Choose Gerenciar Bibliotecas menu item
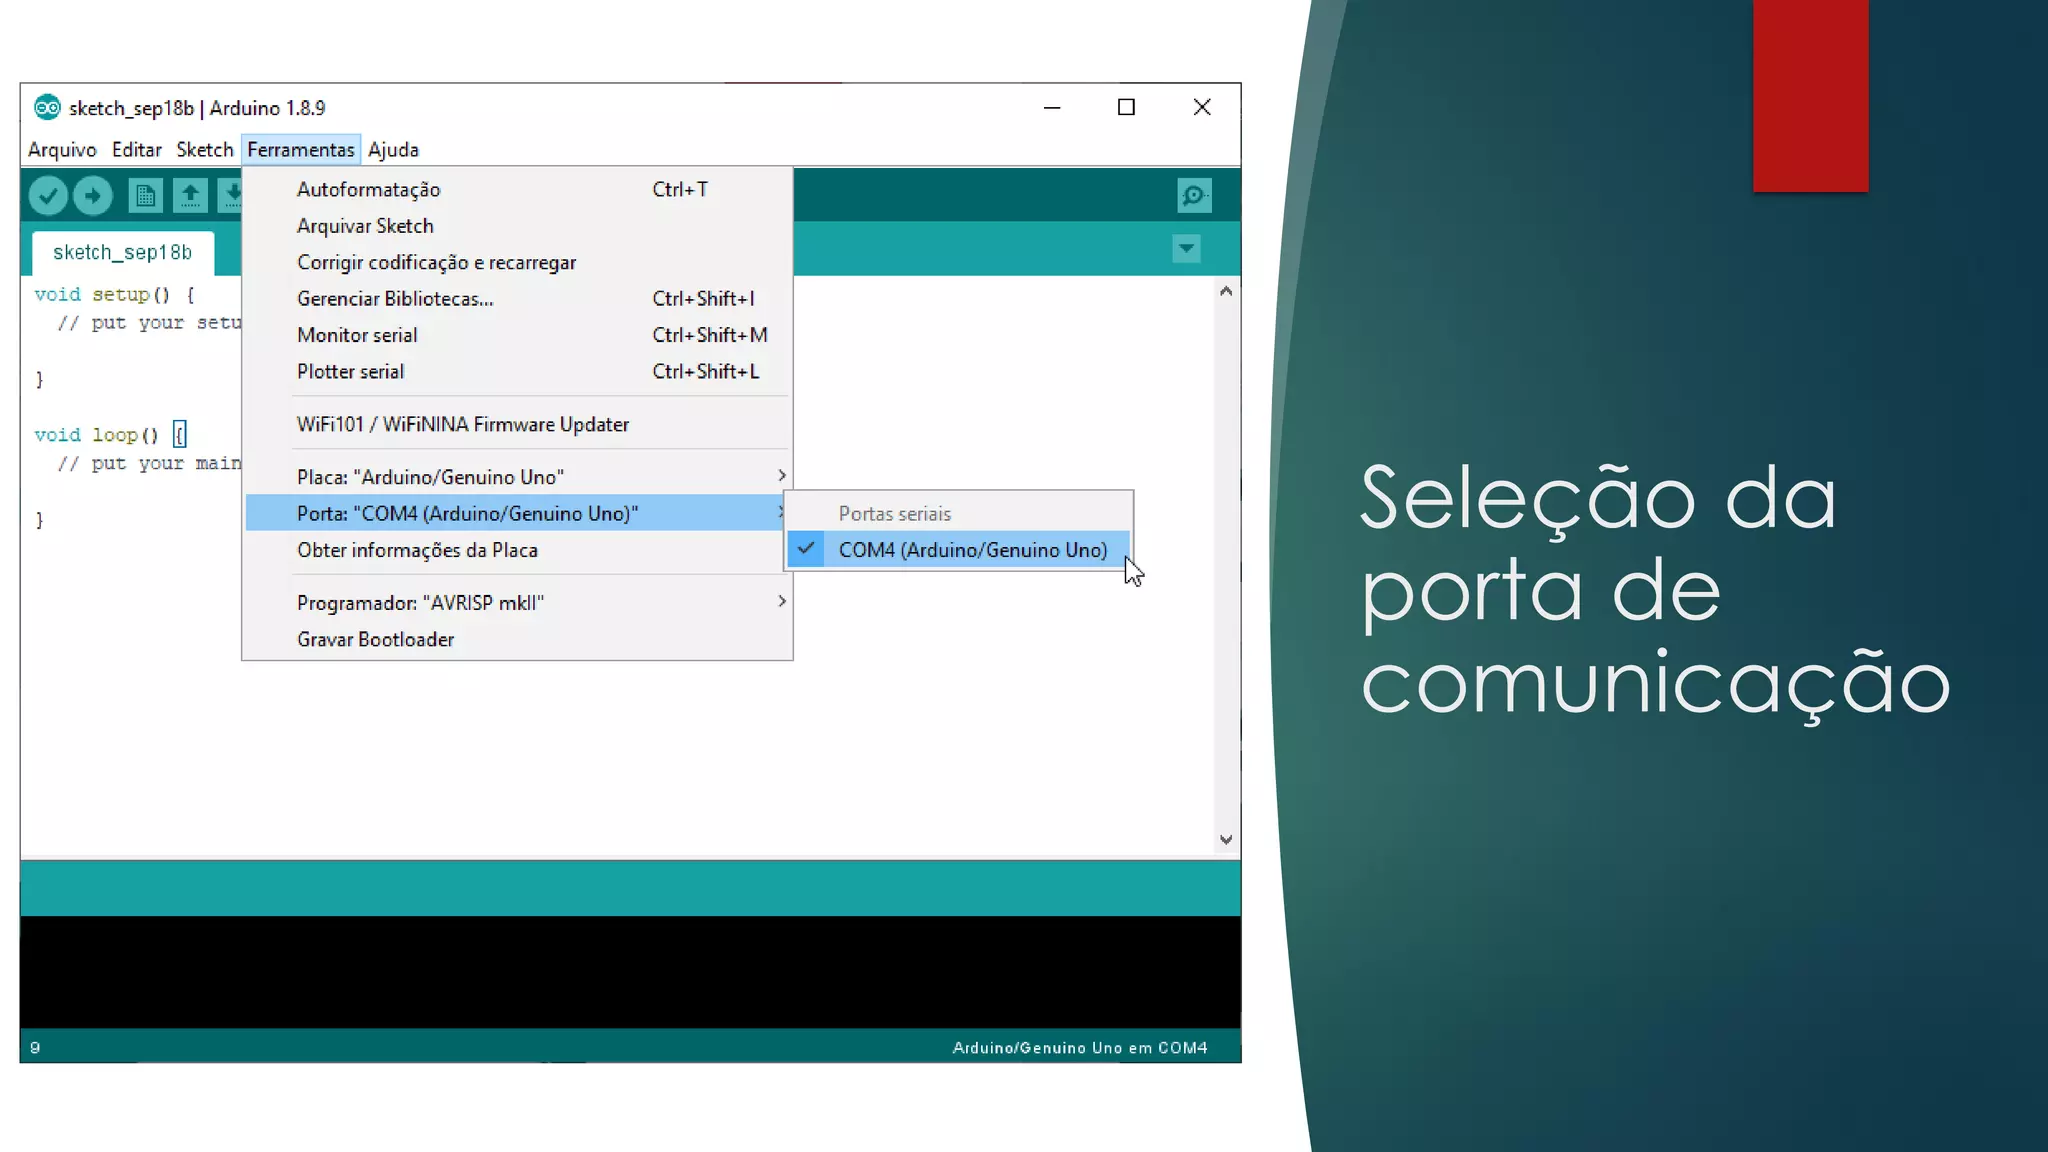 point(395,299)
